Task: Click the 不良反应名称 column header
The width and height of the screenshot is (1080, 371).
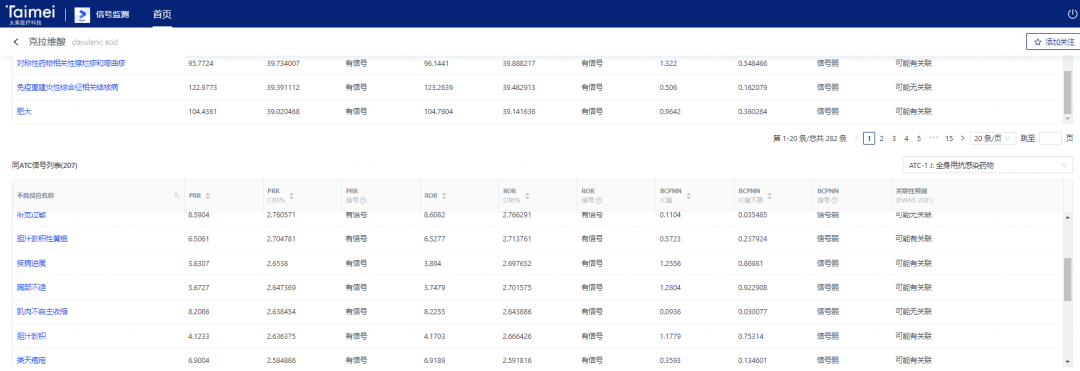Action: point(36,196)
